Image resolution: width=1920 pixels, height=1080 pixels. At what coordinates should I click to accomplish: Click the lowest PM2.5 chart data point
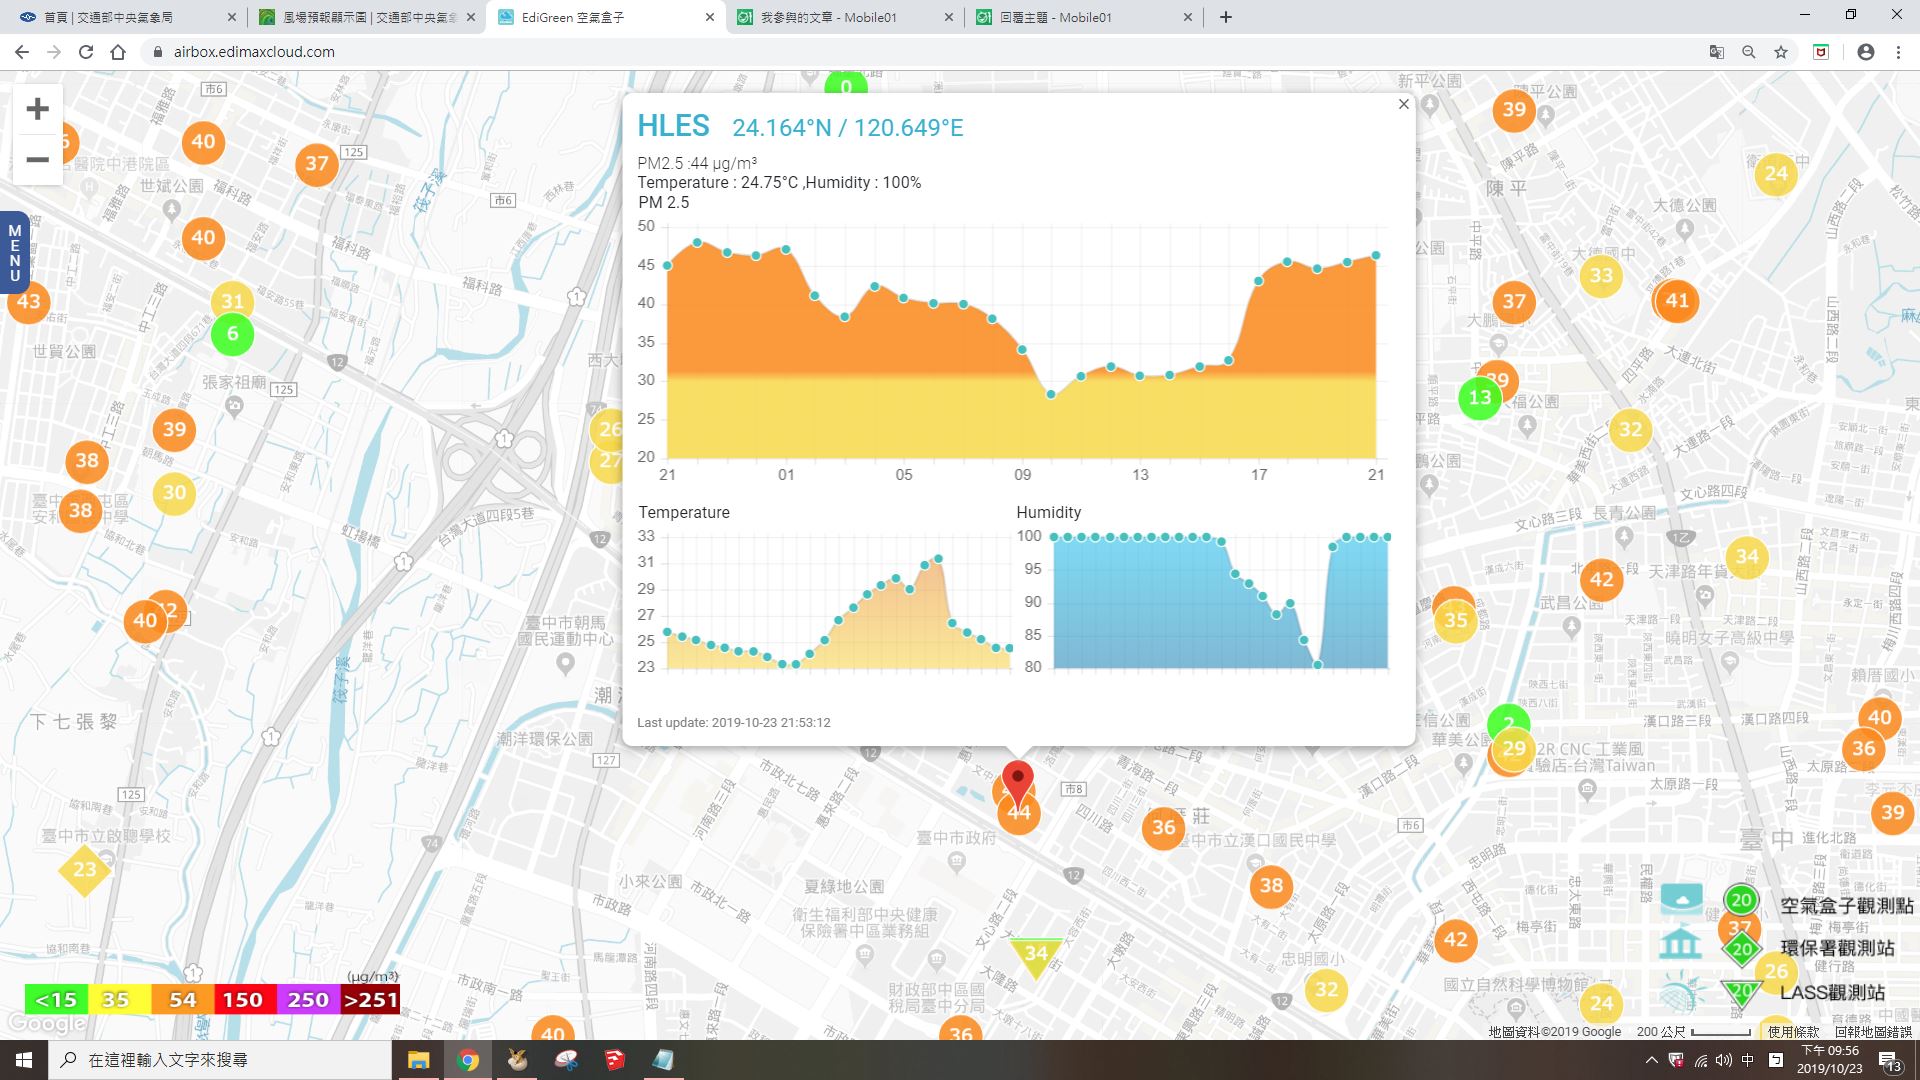(x=1051, y=395)
